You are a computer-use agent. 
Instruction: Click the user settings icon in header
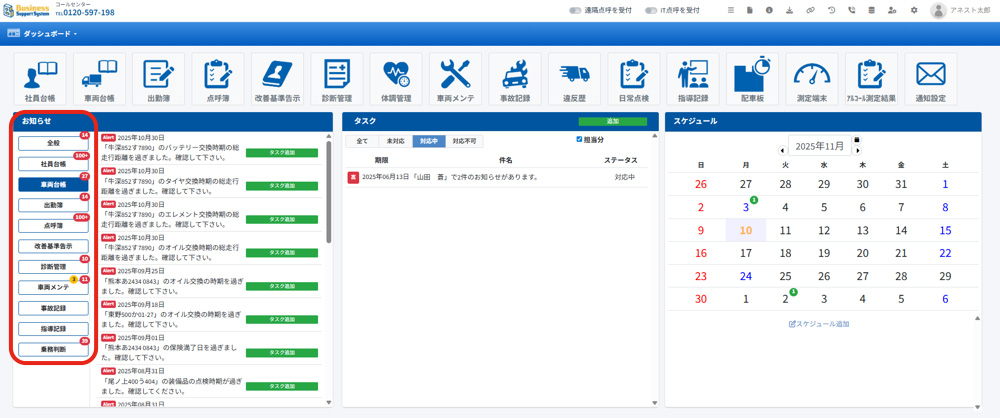892,10
